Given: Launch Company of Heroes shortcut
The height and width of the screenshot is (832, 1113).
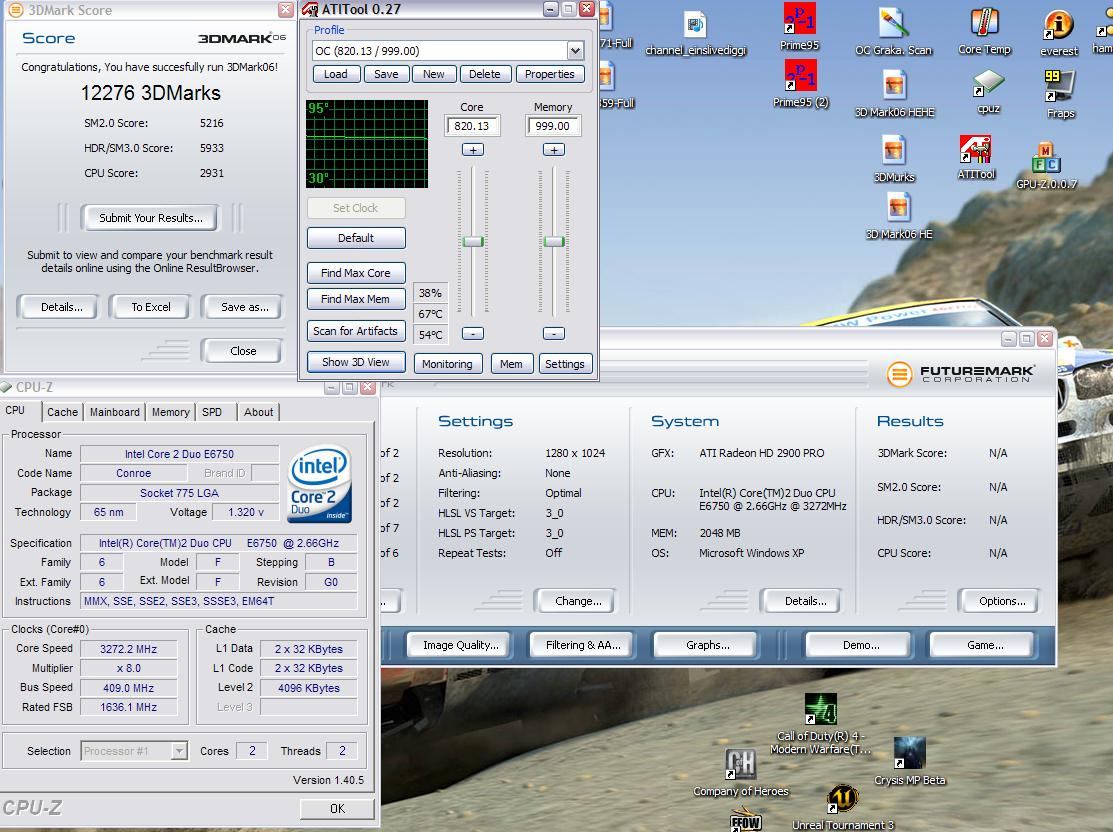Looking at the screenshot, I should (741, 766).
